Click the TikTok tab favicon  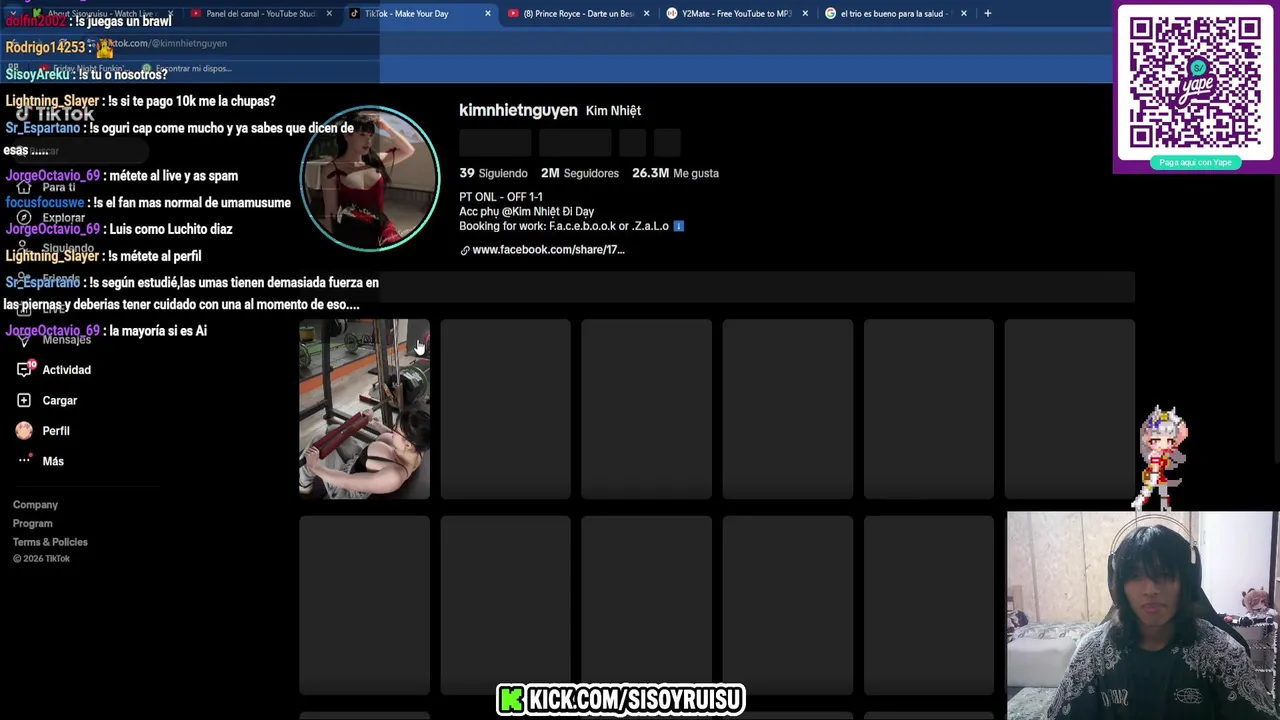tap(354, 13)
